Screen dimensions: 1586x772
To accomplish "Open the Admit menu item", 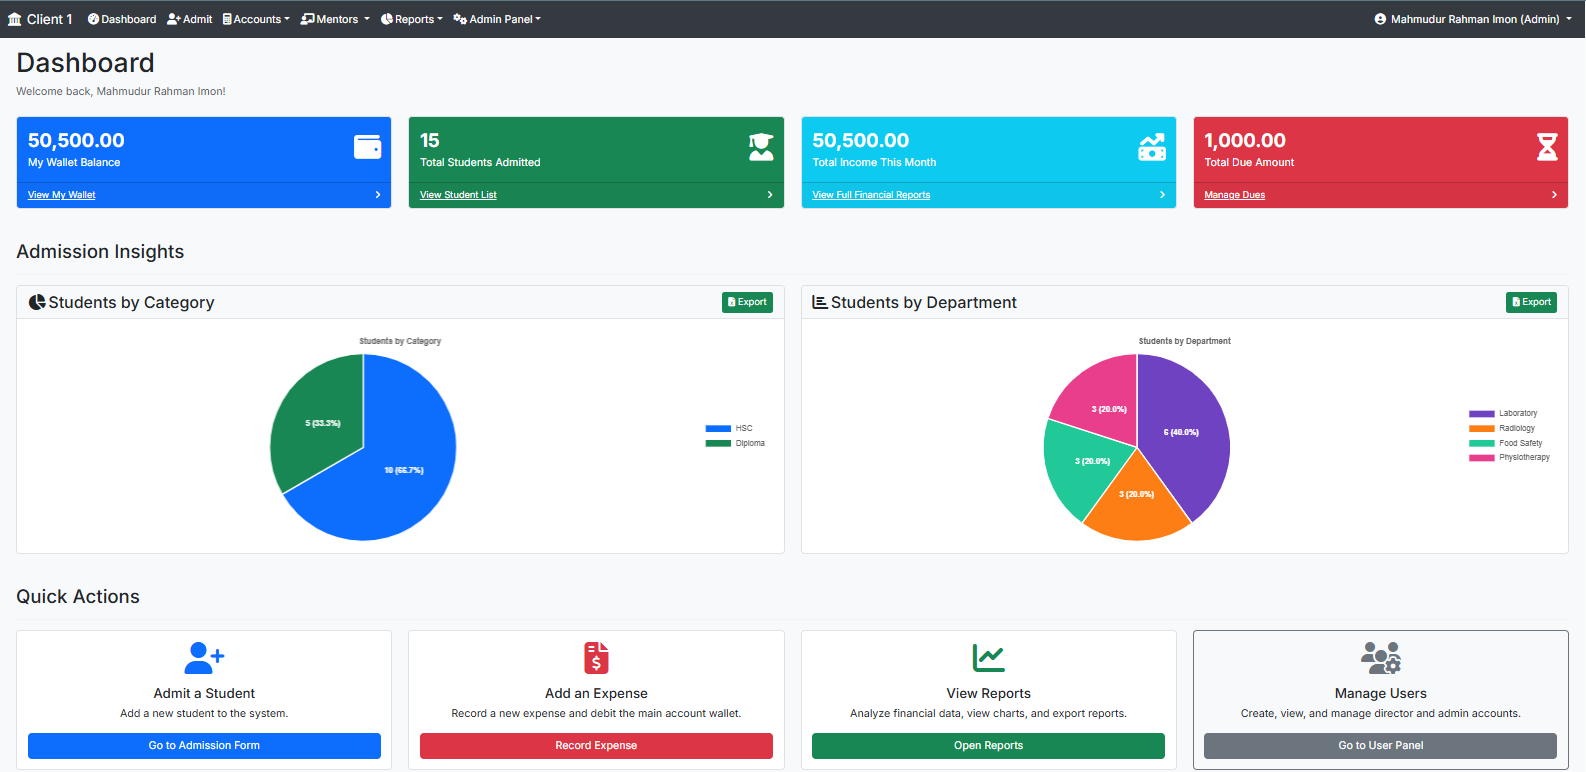I will click(190, 19).
